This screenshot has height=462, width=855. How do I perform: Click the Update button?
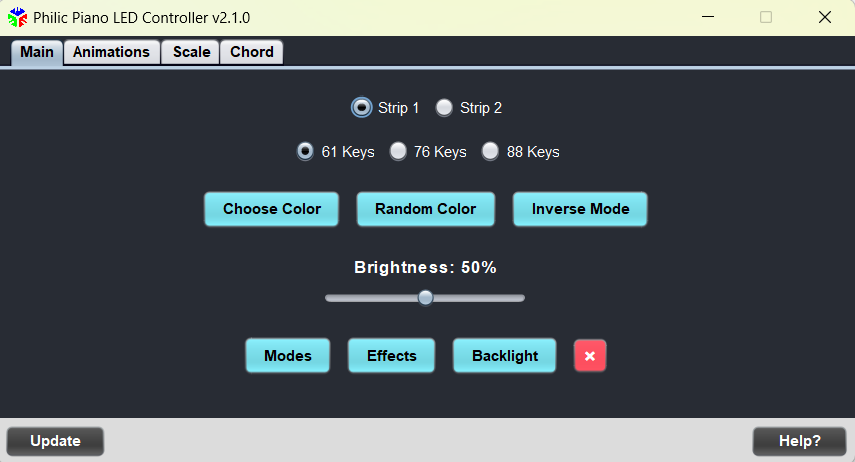[55, 441]
